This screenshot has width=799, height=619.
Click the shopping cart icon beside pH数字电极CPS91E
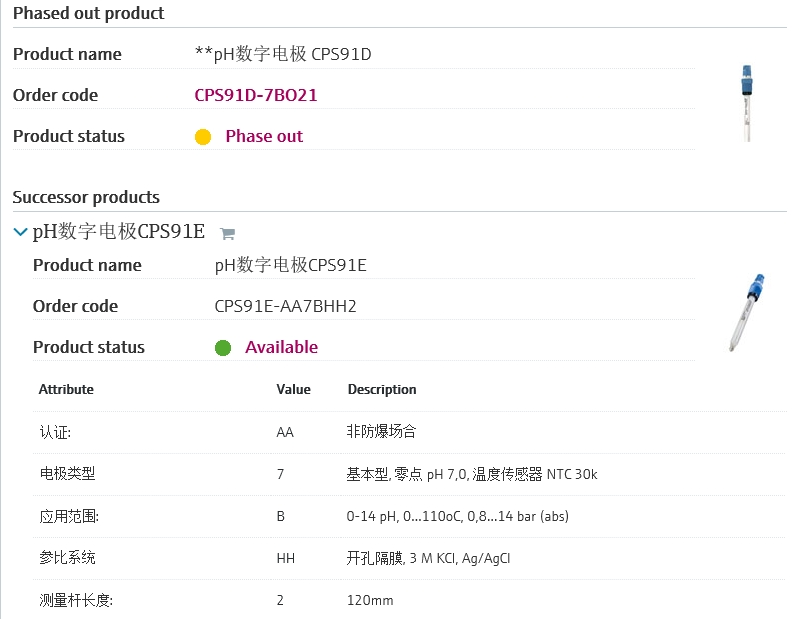point(227,234)
